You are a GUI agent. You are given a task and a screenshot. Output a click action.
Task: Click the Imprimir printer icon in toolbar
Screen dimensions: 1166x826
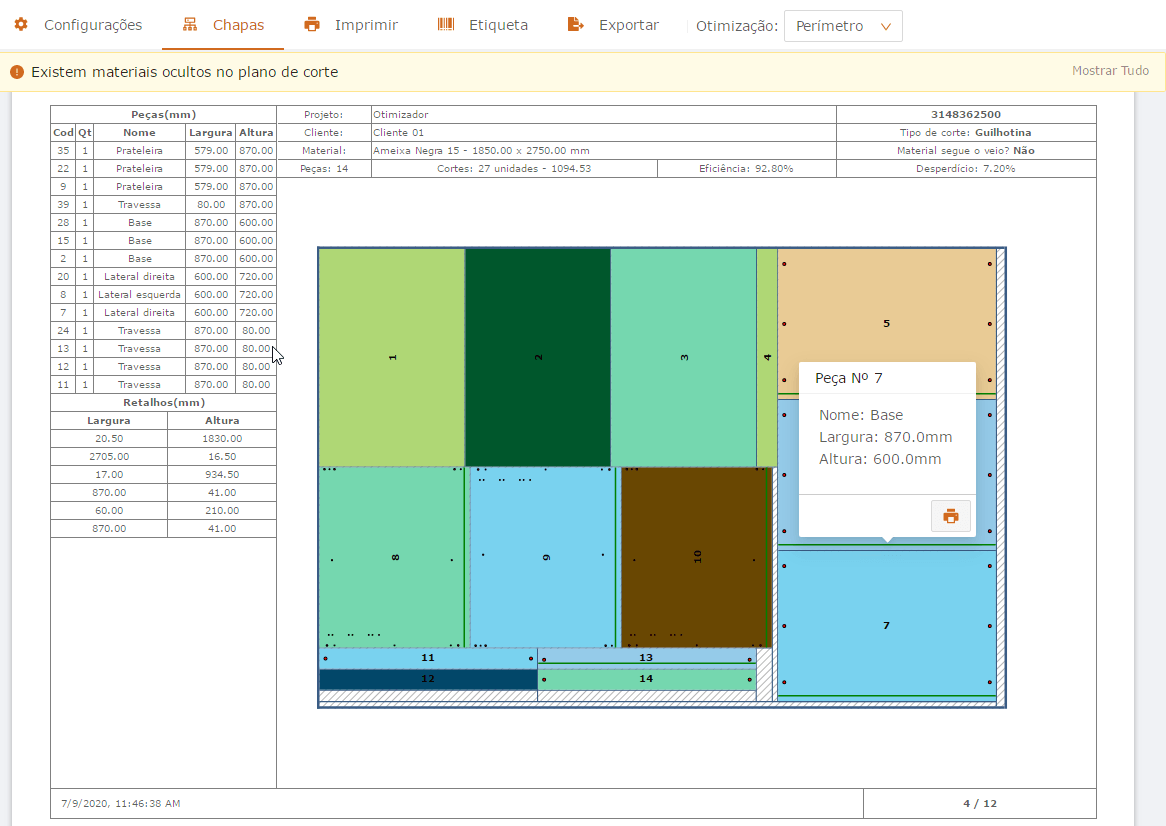click(x=312, y=25)
